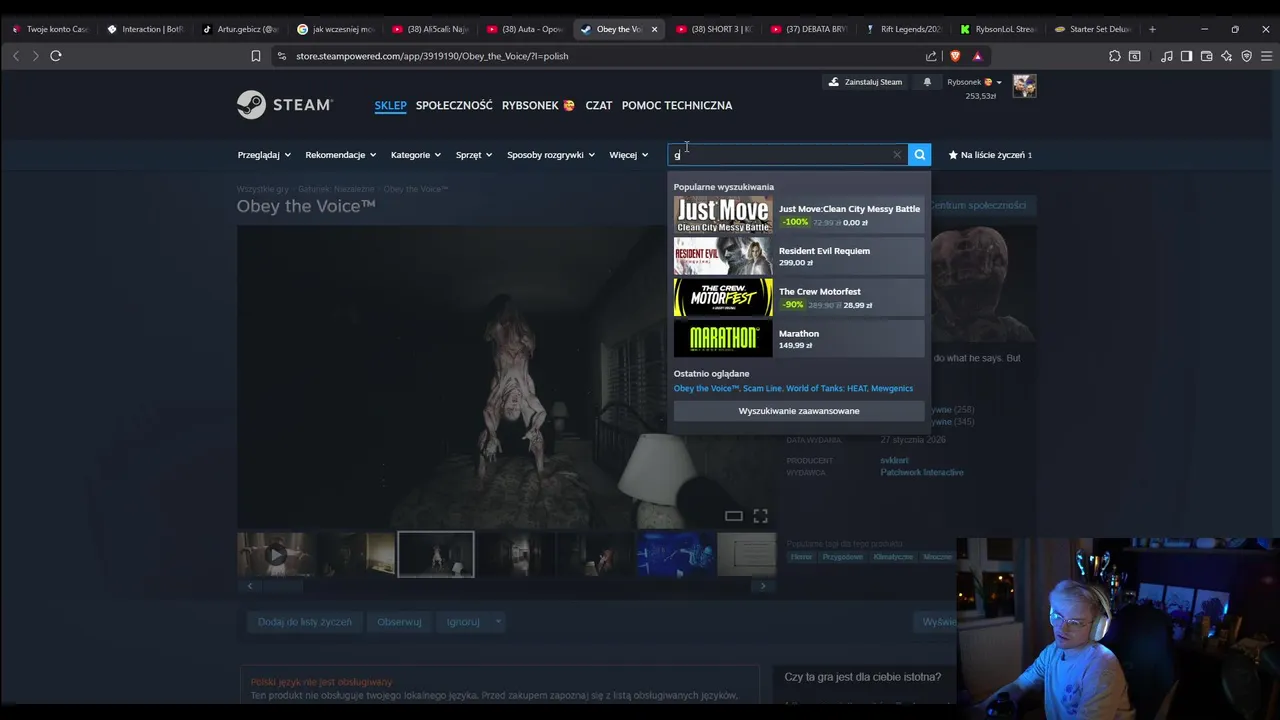The height and width of the screenshot is (720, 1280).
Task: Switch to Starter Set Deluxe tab
Action: coord(1093,29)
